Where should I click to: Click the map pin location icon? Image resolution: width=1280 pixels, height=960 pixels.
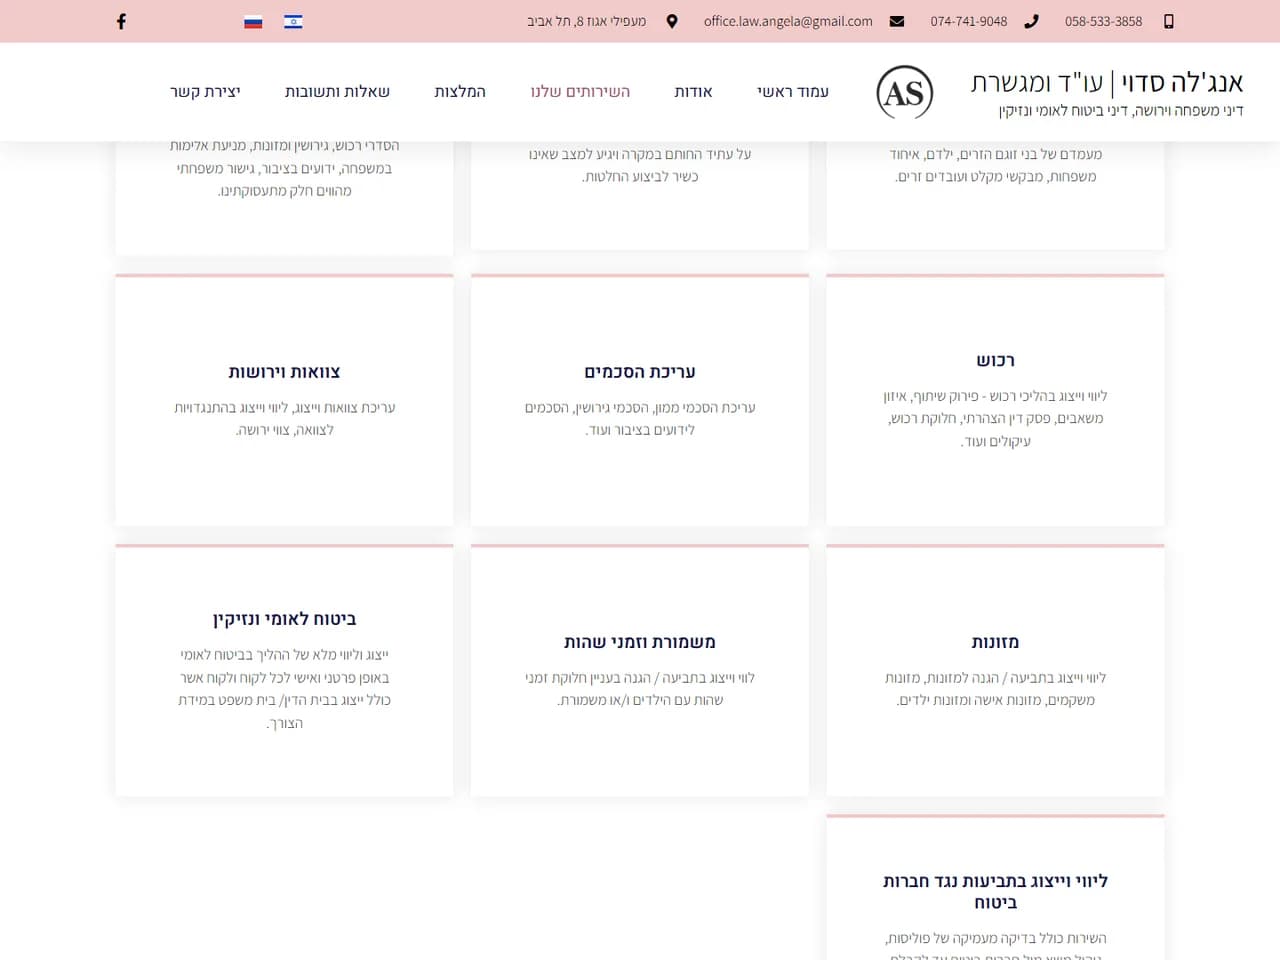point(672,21)
